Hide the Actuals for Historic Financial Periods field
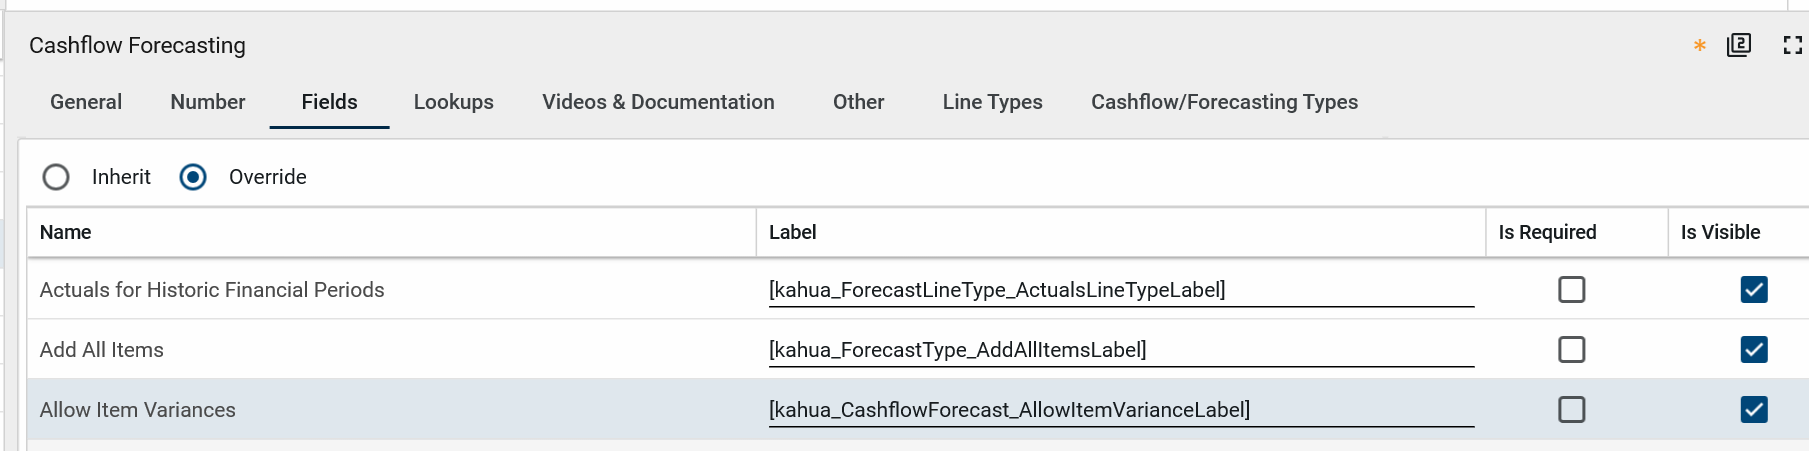 pos(1753,290)
